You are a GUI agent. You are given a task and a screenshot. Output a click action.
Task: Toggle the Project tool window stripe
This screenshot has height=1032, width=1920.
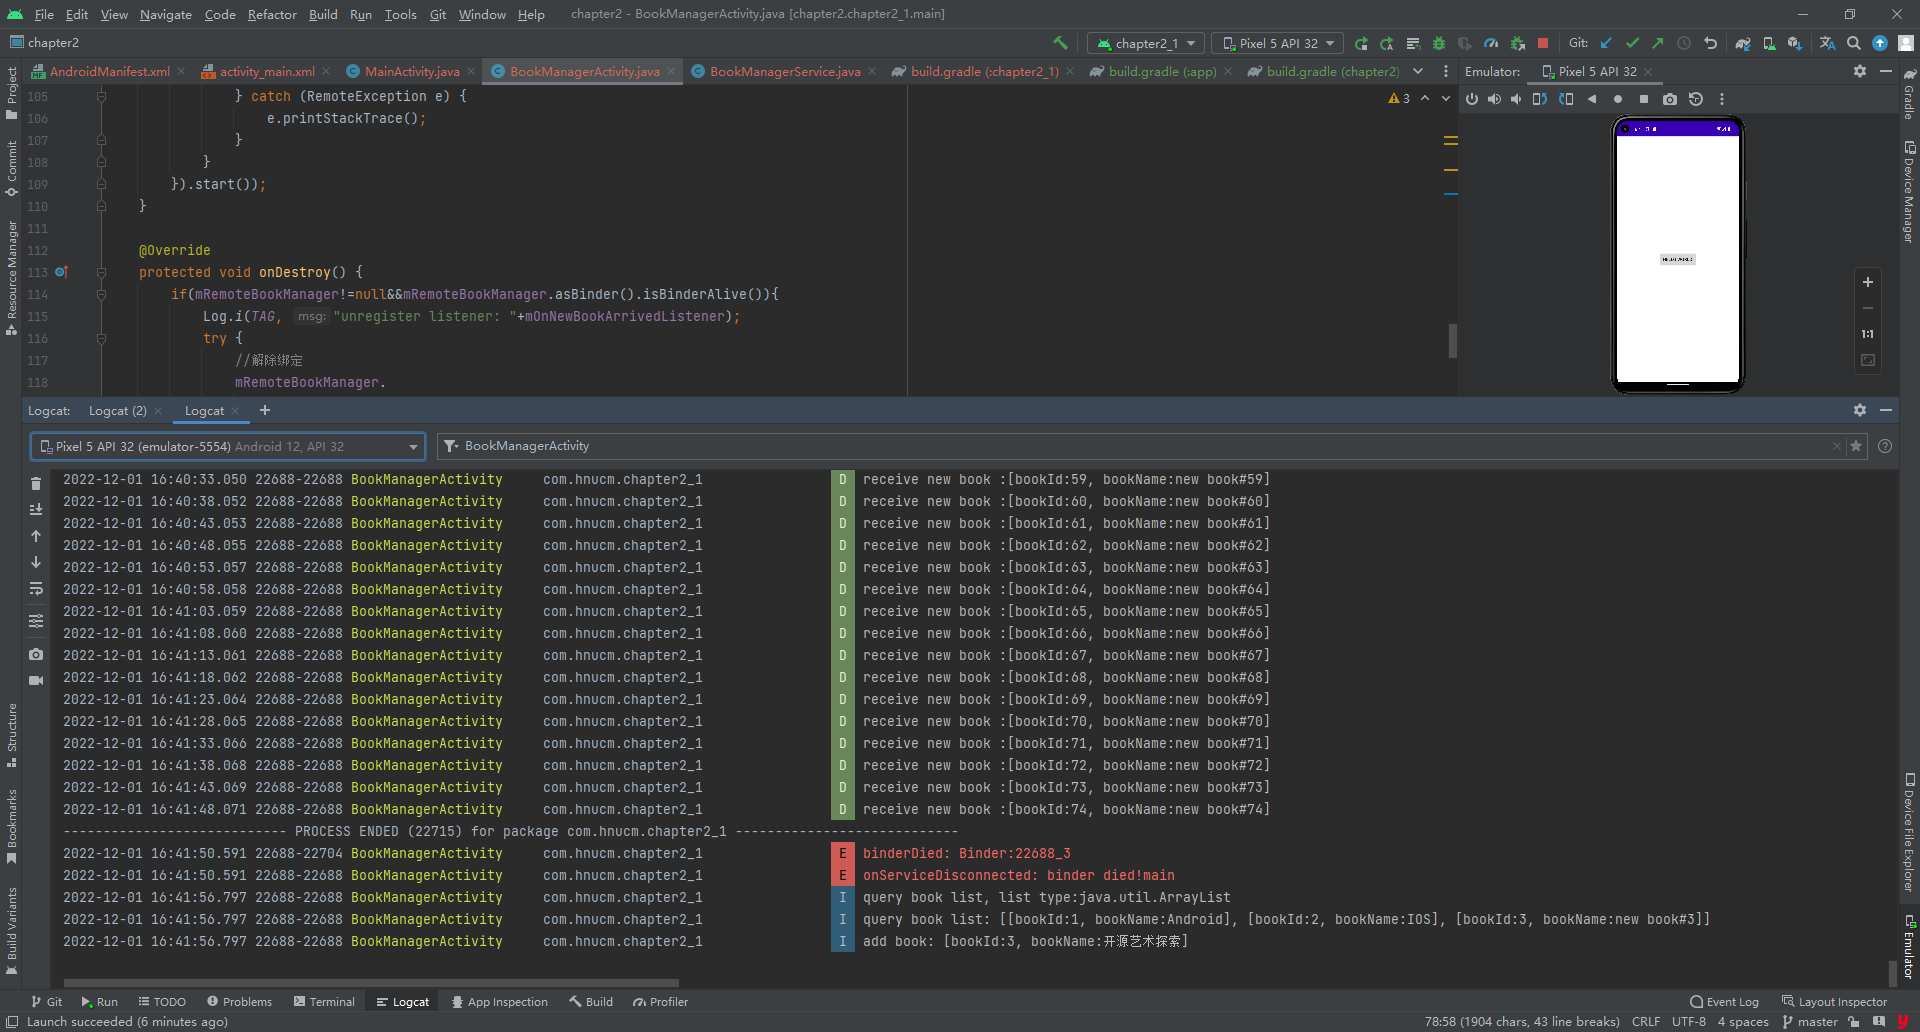tap(12, 93)
